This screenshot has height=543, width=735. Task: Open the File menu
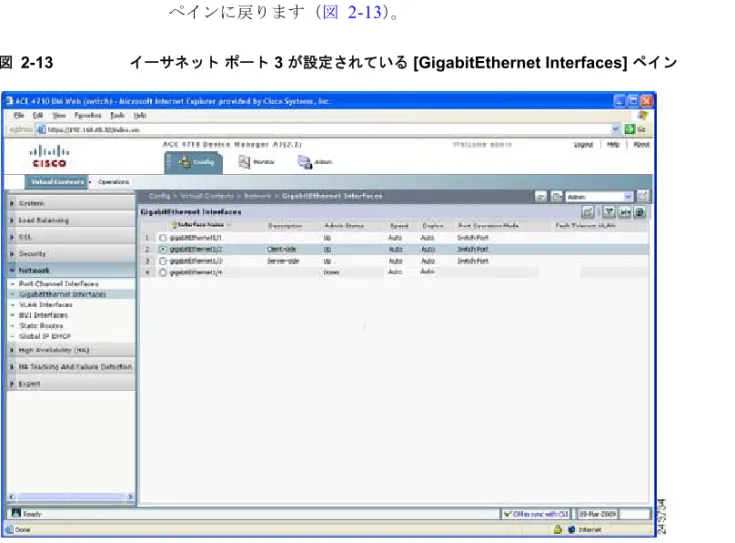coord(19,115)
